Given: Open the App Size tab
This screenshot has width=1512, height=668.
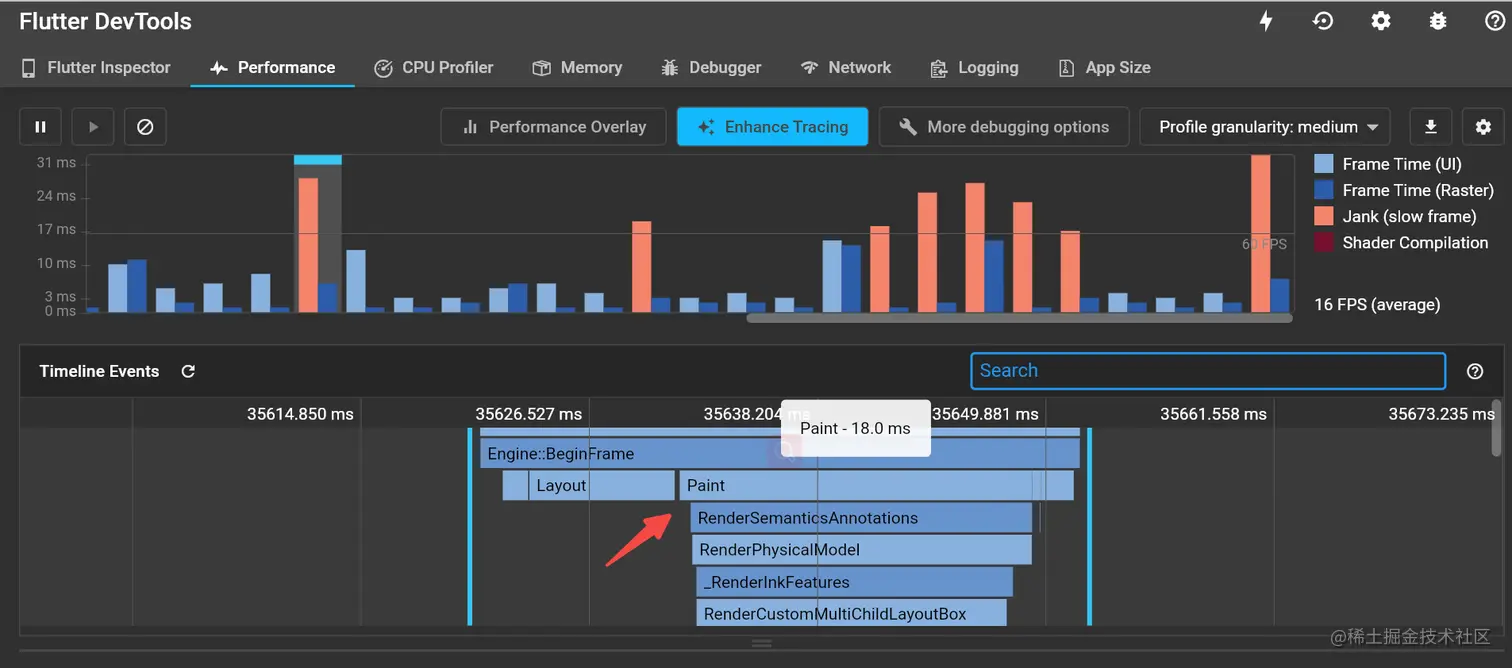Looking at the screenshot, I should tap(1104, 67).
